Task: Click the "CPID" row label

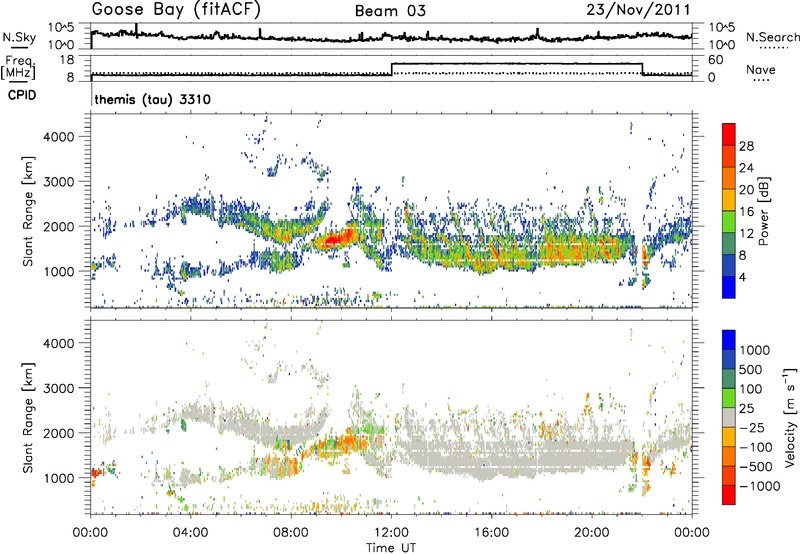Action: point(22,95)
